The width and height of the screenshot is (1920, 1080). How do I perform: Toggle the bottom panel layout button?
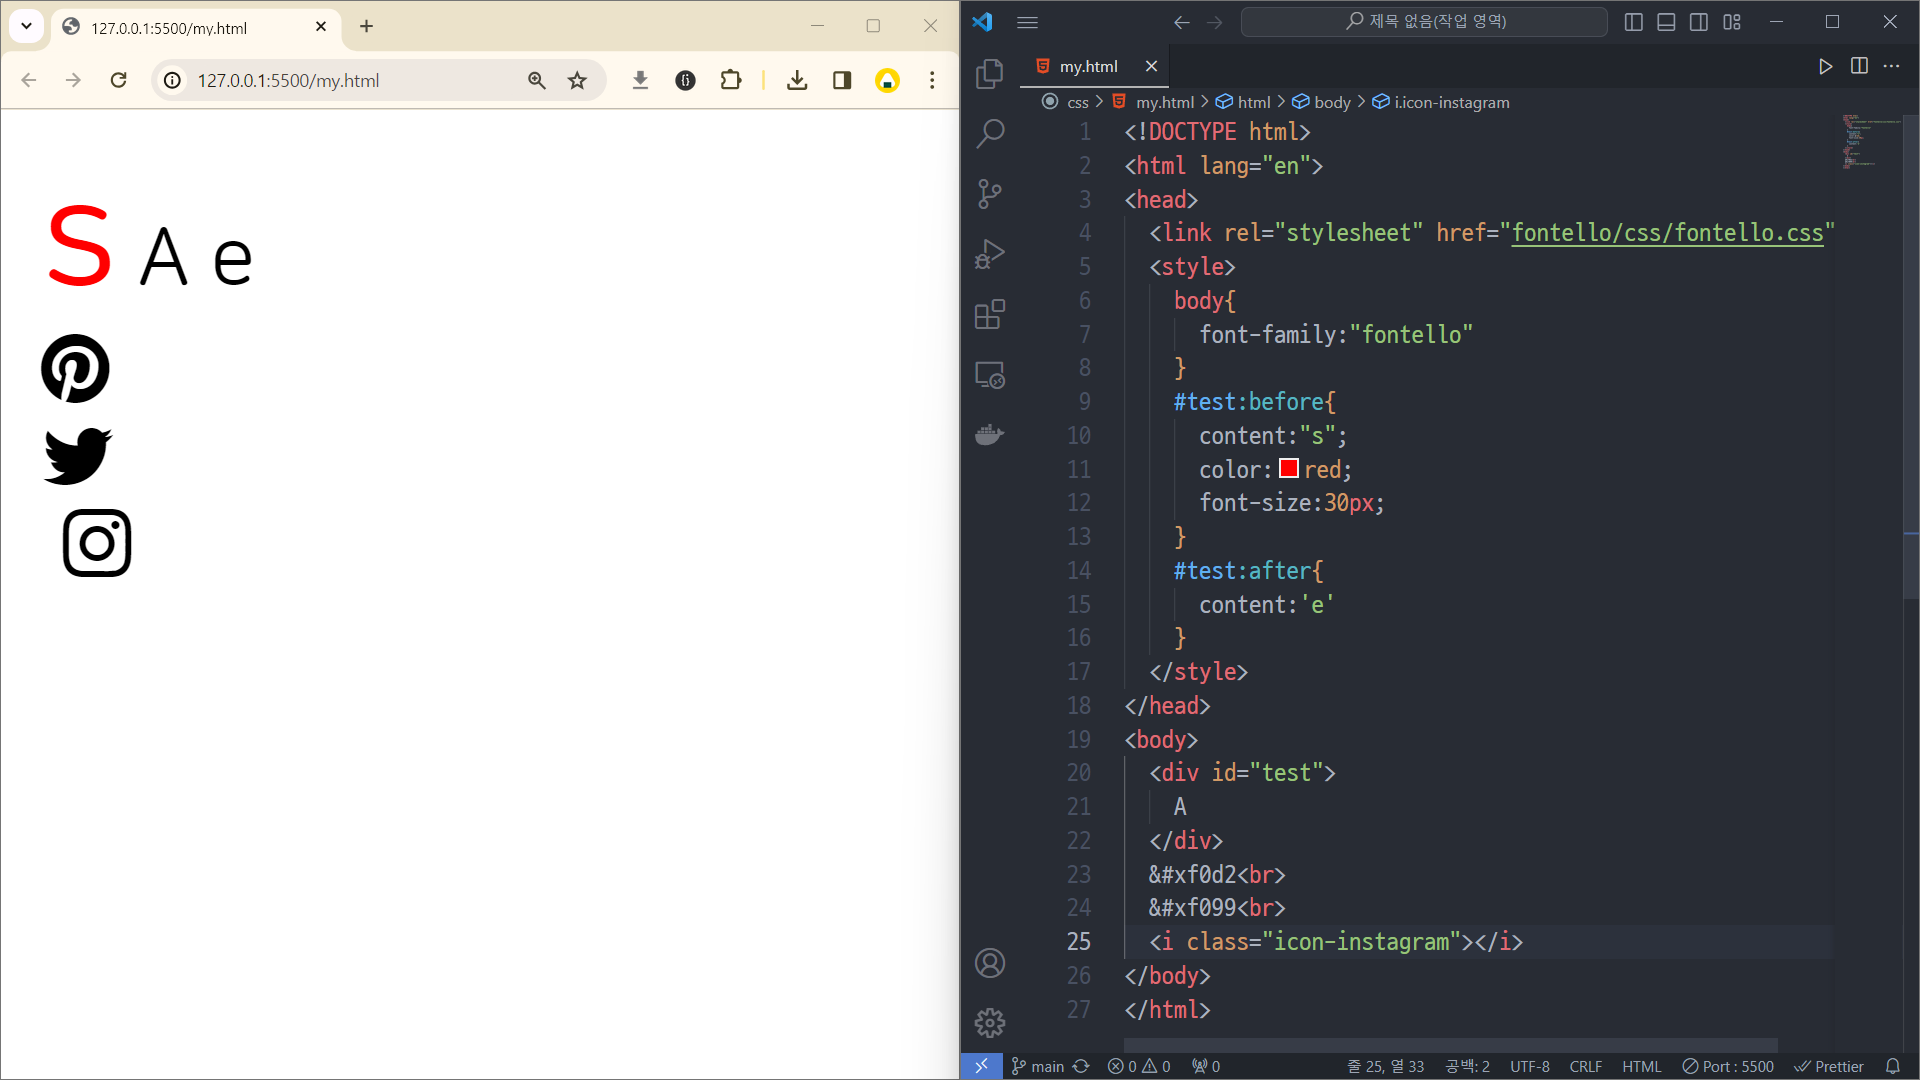(1666, 22)
